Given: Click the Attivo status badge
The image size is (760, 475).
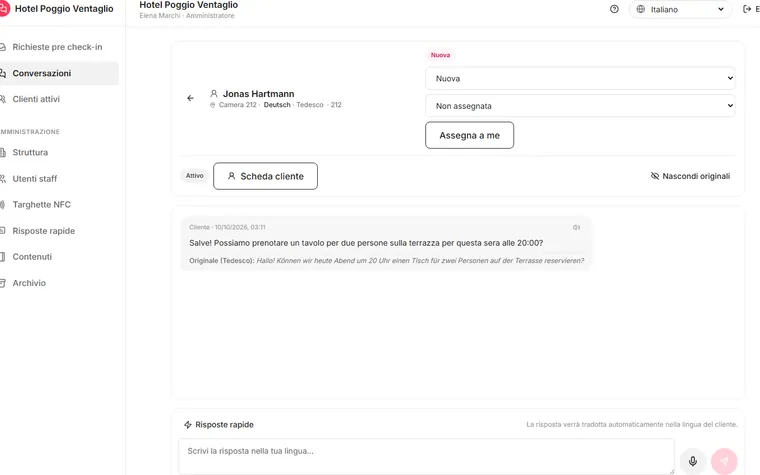Looking at the screenshot, I should (194, 175).
